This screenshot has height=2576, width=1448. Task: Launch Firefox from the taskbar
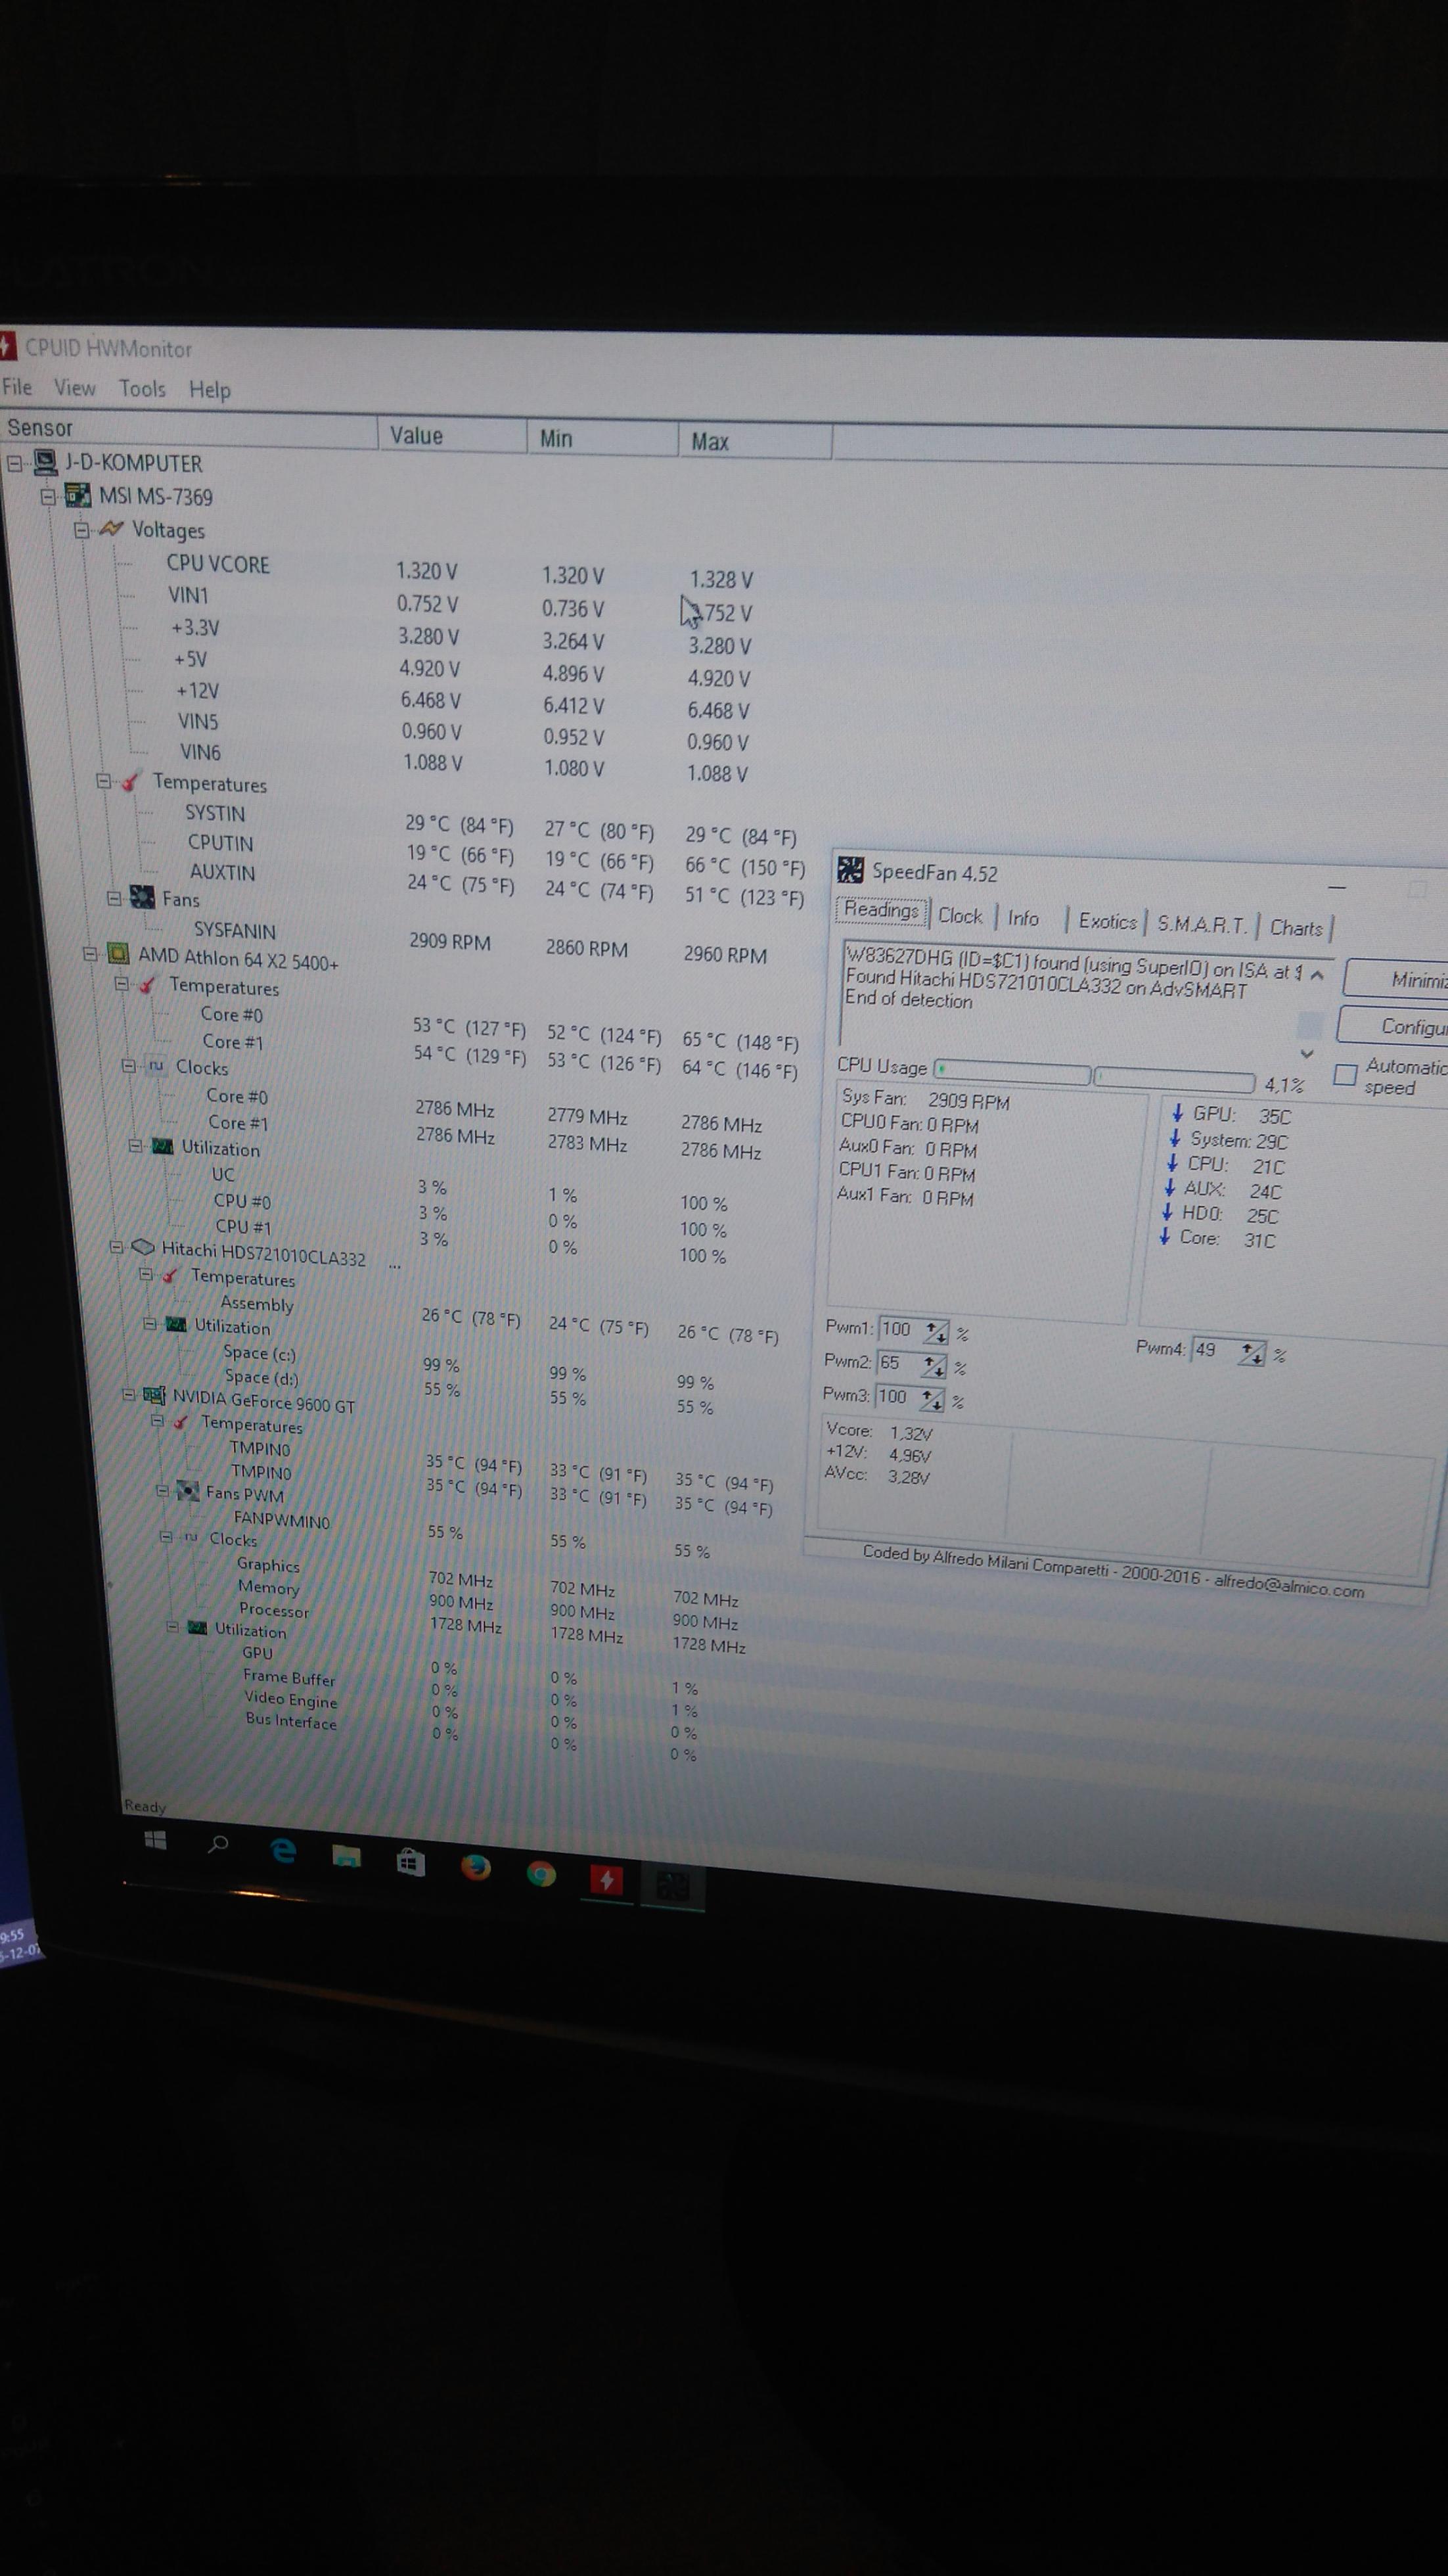pyautogui.click(x=475, y=1866)
